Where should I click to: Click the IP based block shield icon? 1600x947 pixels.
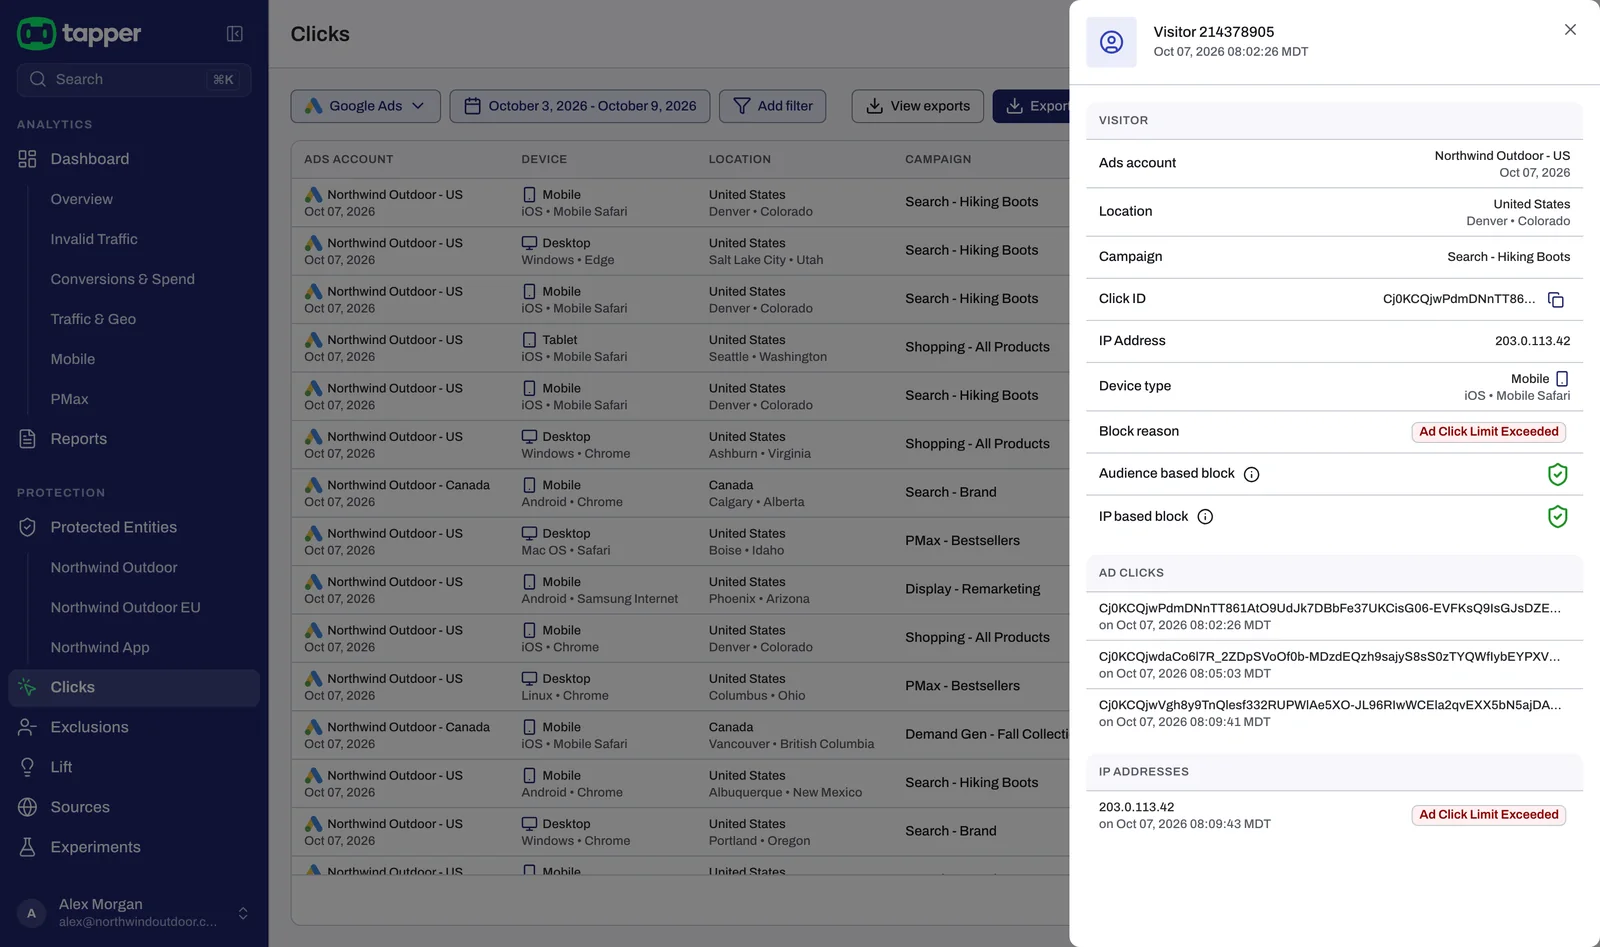coord(1557,517)
